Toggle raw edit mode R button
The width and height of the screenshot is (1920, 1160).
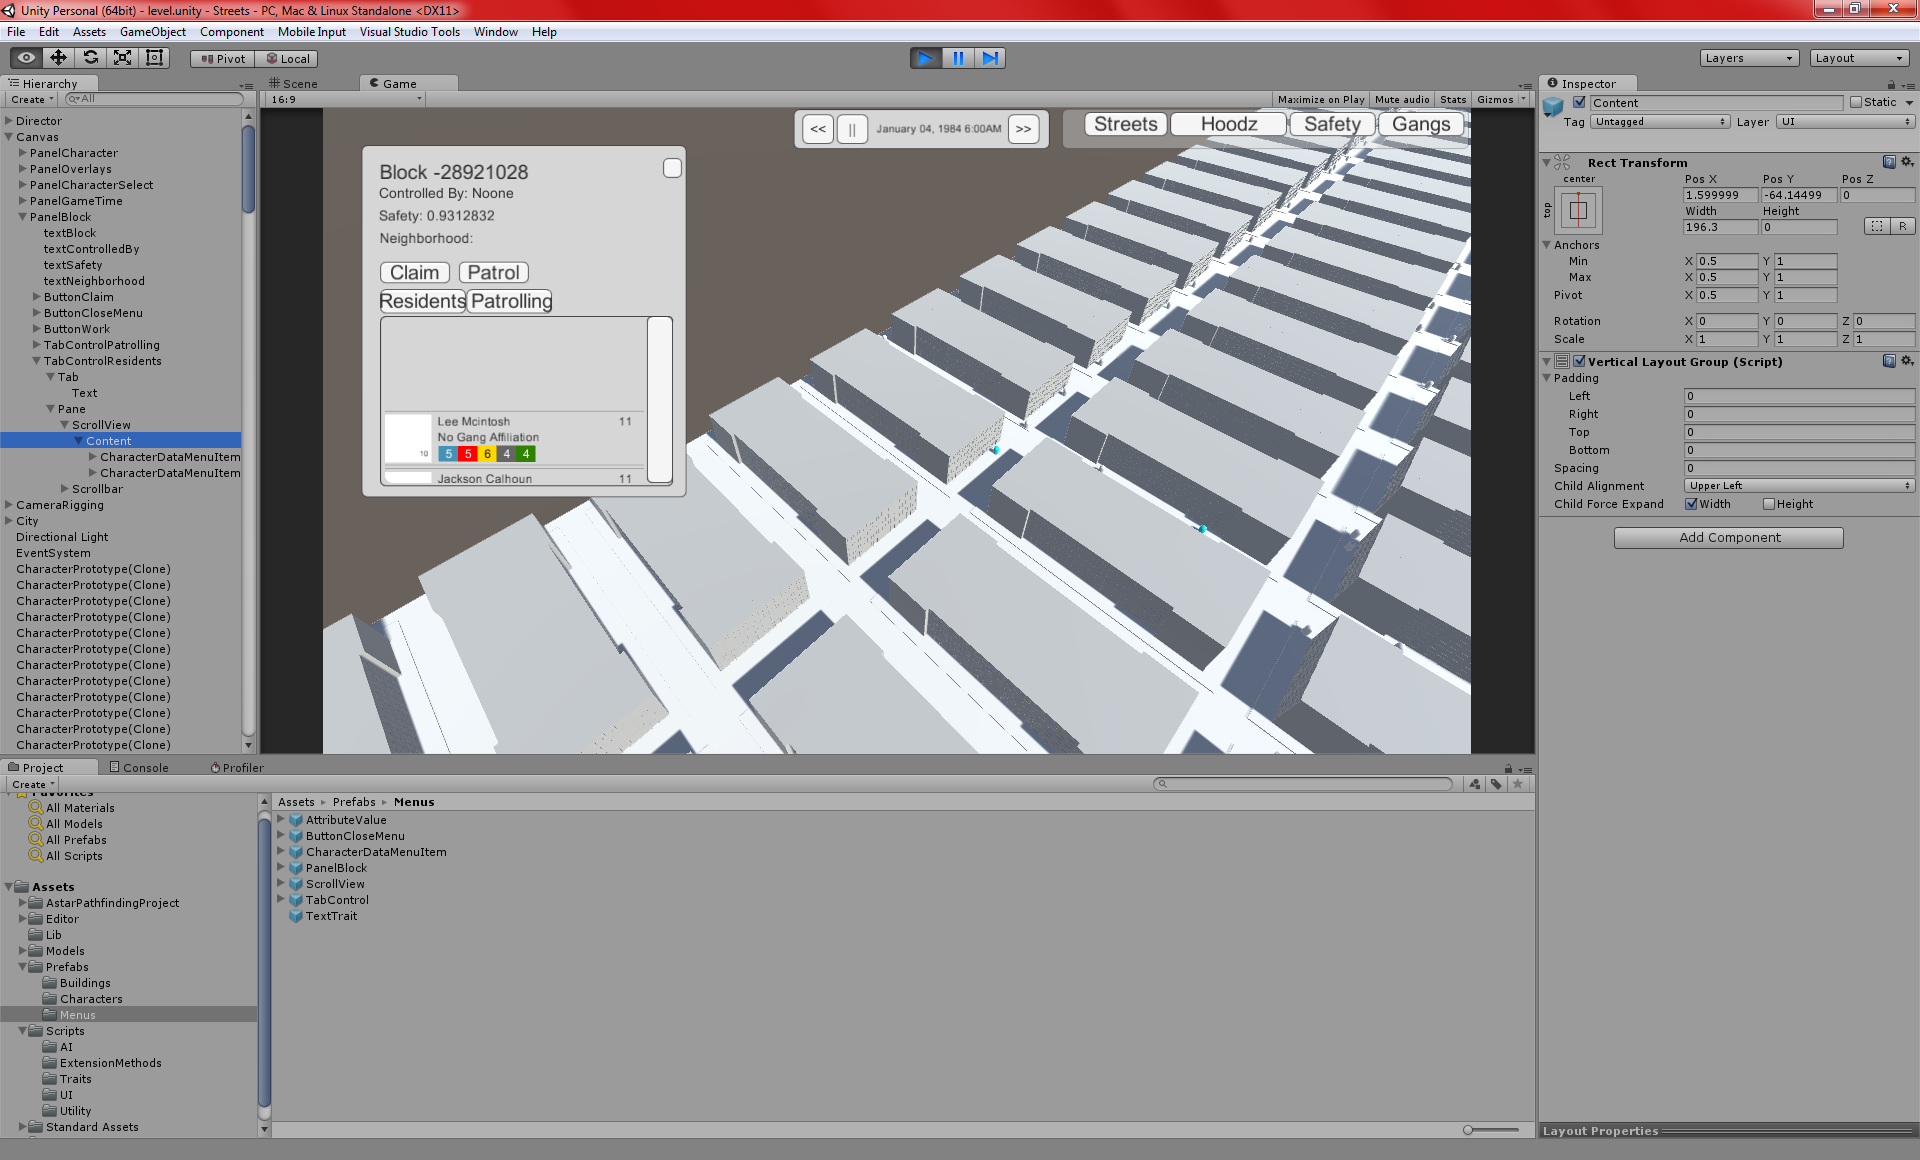[x=1902, y=226]
